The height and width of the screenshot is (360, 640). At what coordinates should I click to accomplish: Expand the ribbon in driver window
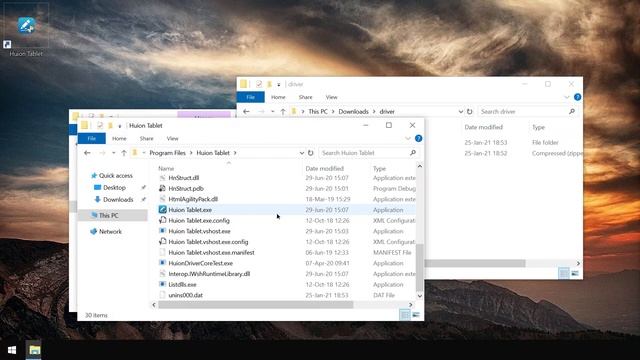[x=567, y=97]
